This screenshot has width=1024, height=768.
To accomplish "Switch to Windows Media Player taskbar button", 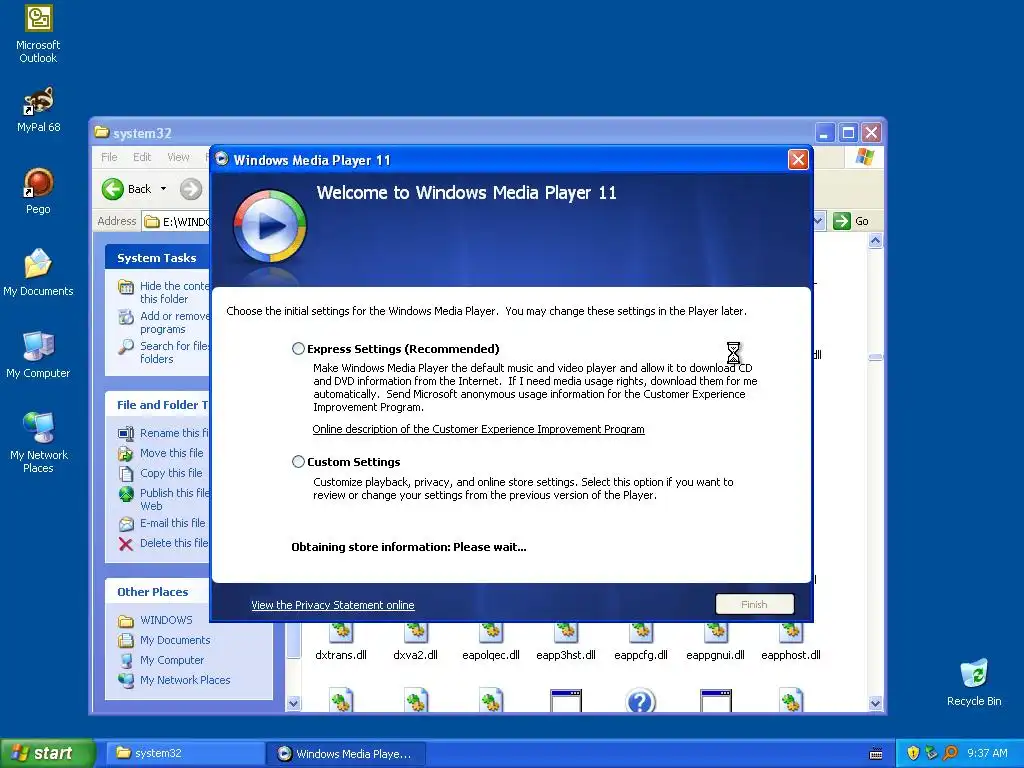I will [346, 753].
